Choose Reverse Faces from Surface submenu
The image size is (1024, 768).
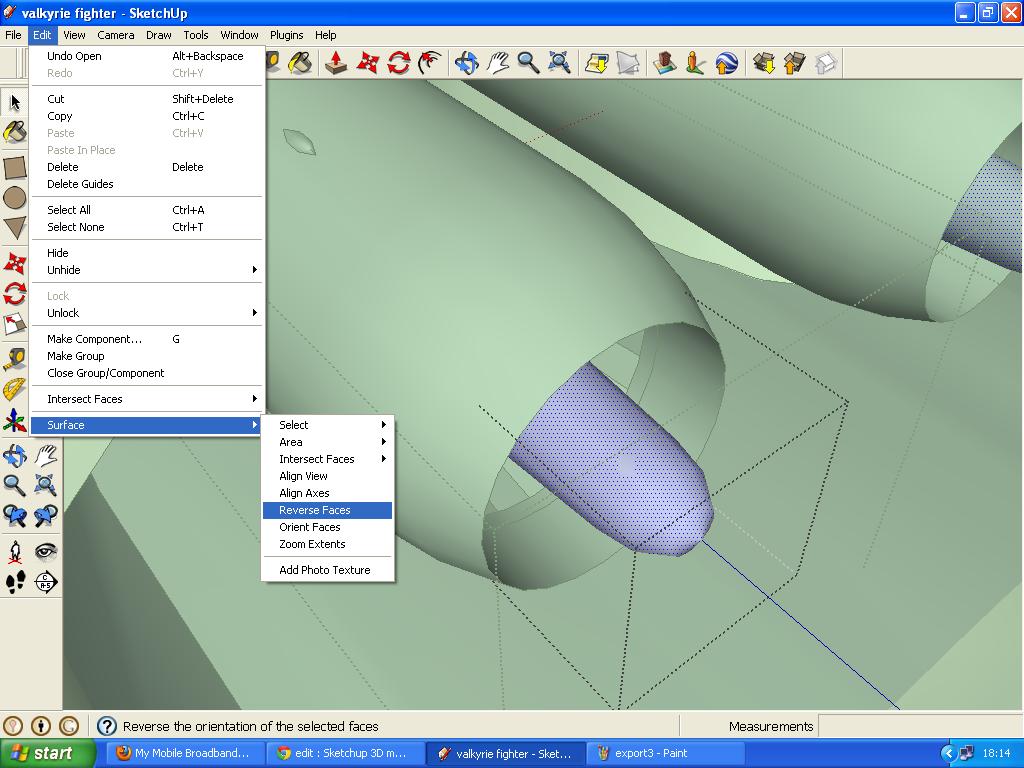point(327,510)
